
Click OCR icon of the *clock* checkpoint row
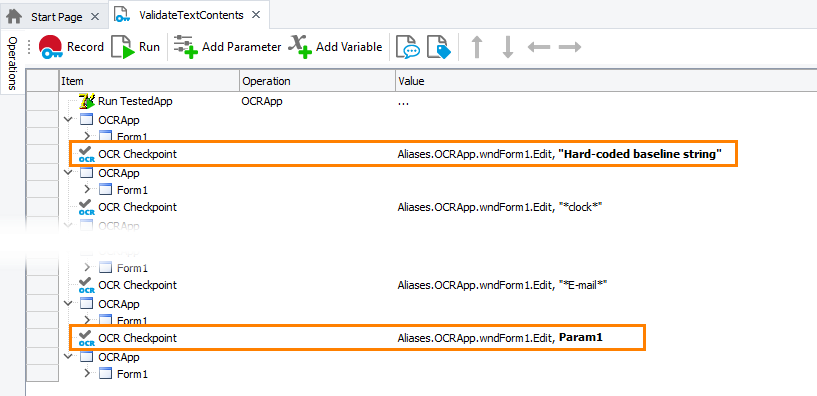coord(86,207)
